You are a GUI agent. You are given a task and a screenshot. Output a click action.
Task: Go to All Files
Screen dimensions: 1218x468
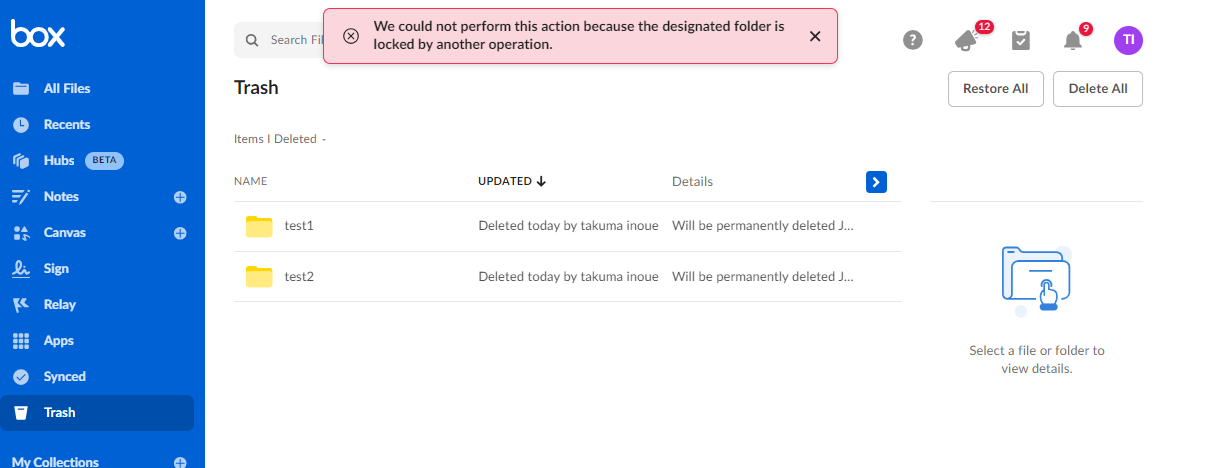(x=66, y=89)
